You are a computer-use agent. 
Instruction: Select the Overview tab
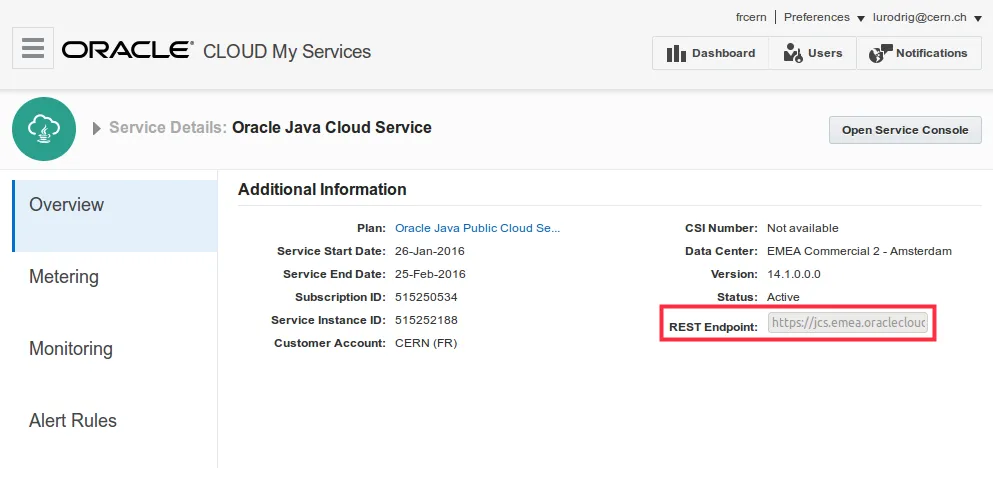pos(115,215)
